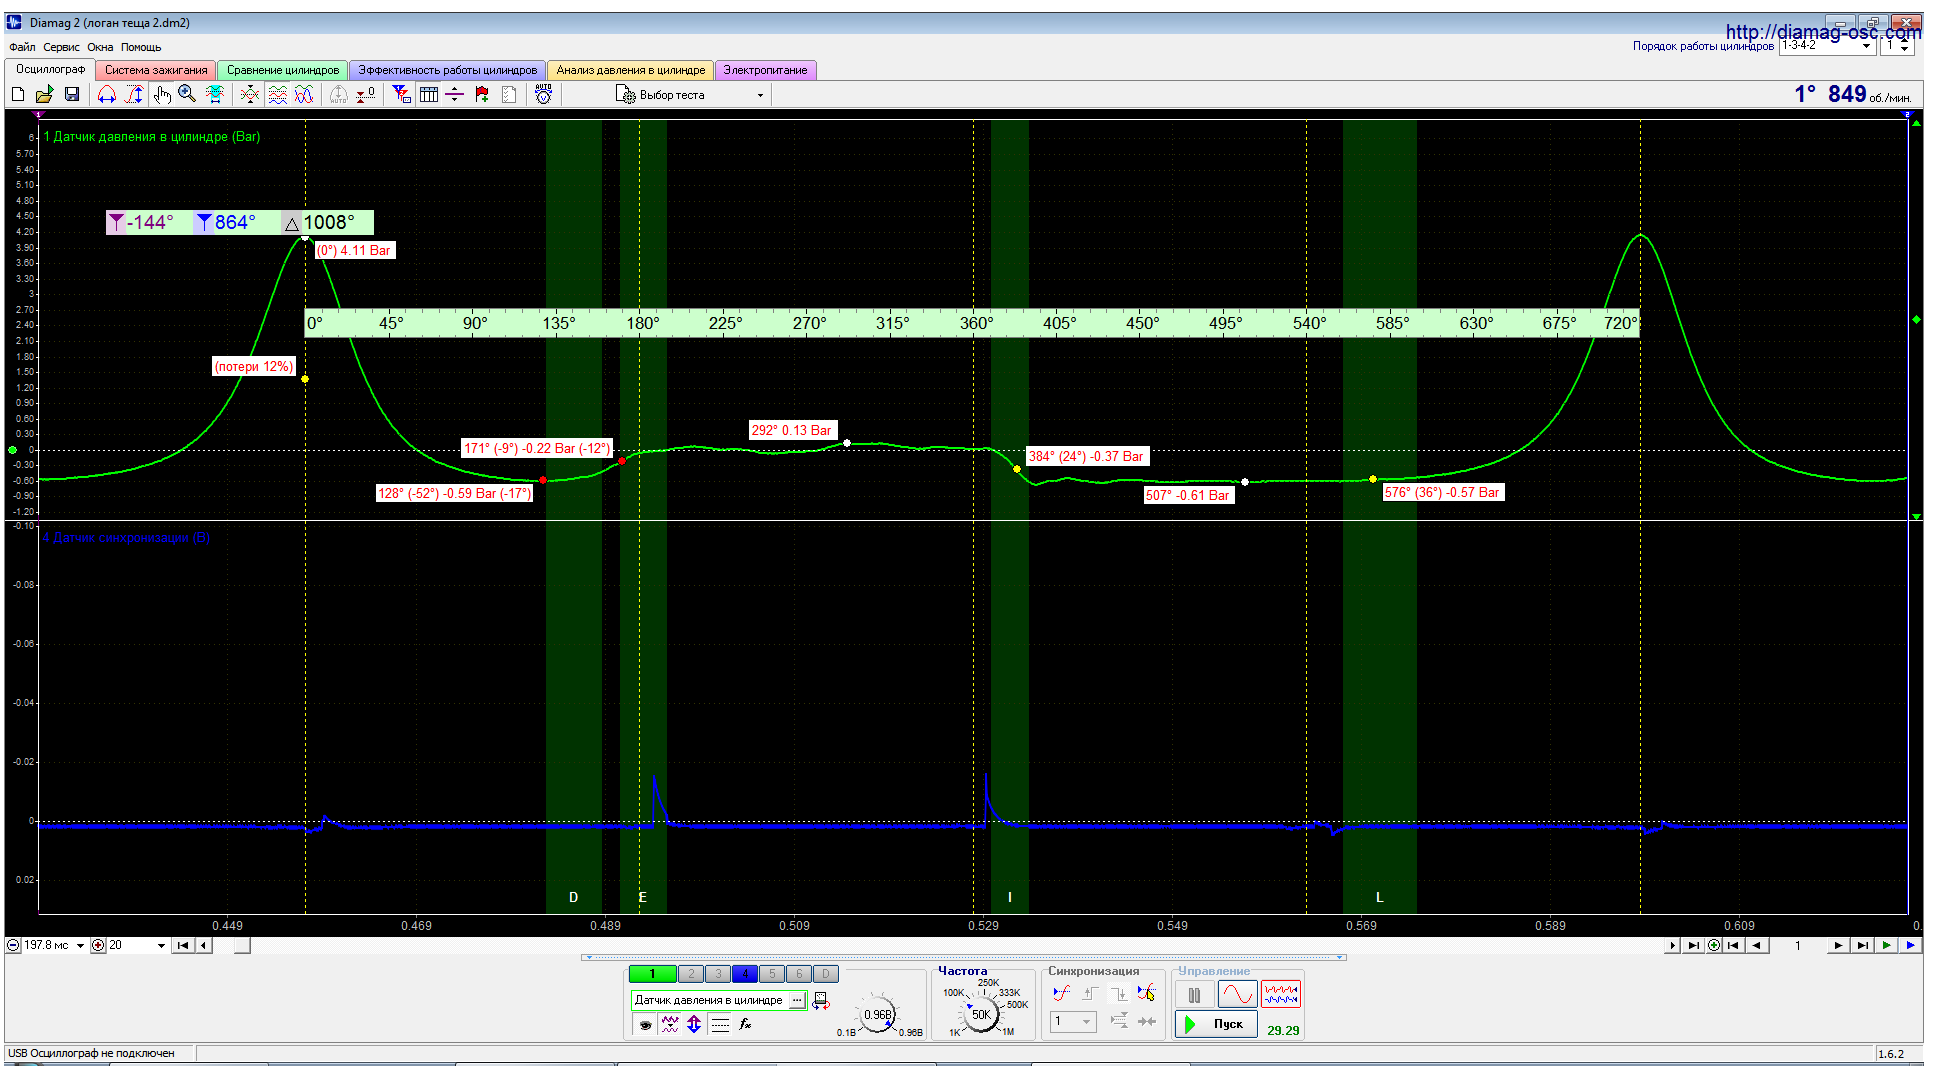1936x1066 pixels.
Task: Toggle channel visibility eye icon
Action: click(x=646, y=1024)
